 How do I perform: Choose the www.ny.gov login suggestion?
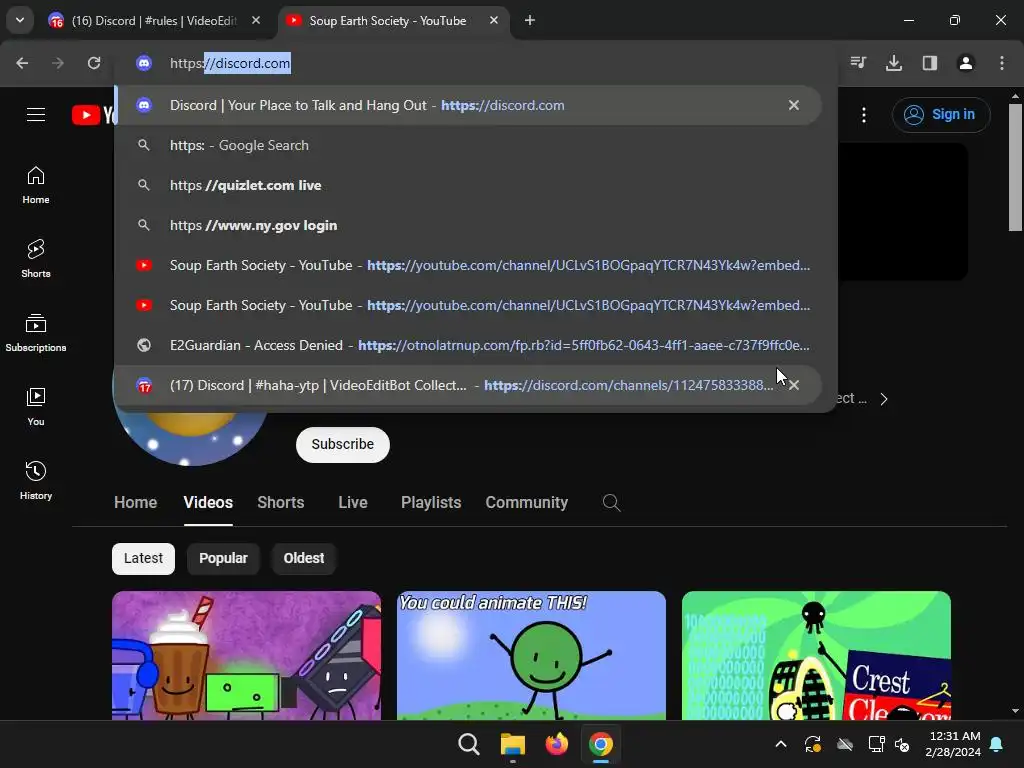click(468, 225)
